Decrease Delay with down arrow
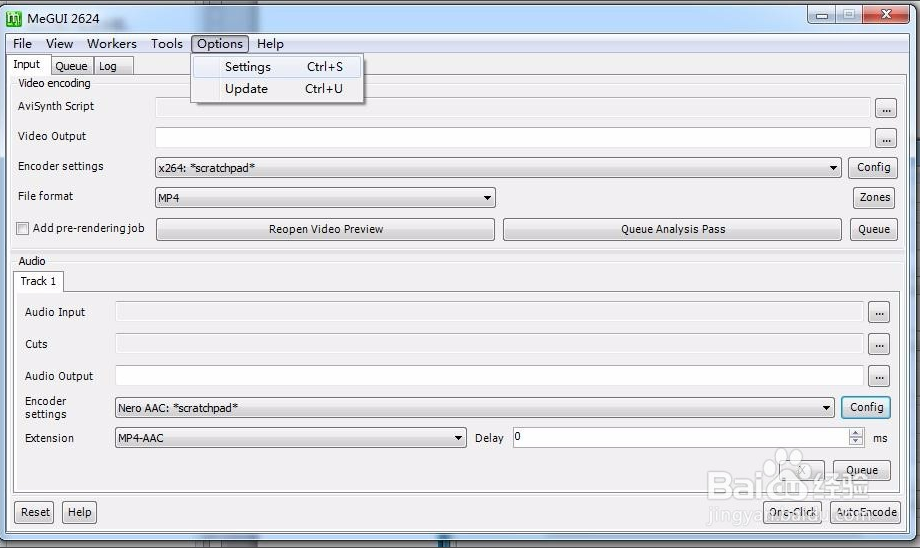The height and width of the screenshot is (548, 920). tap(855, 441)
